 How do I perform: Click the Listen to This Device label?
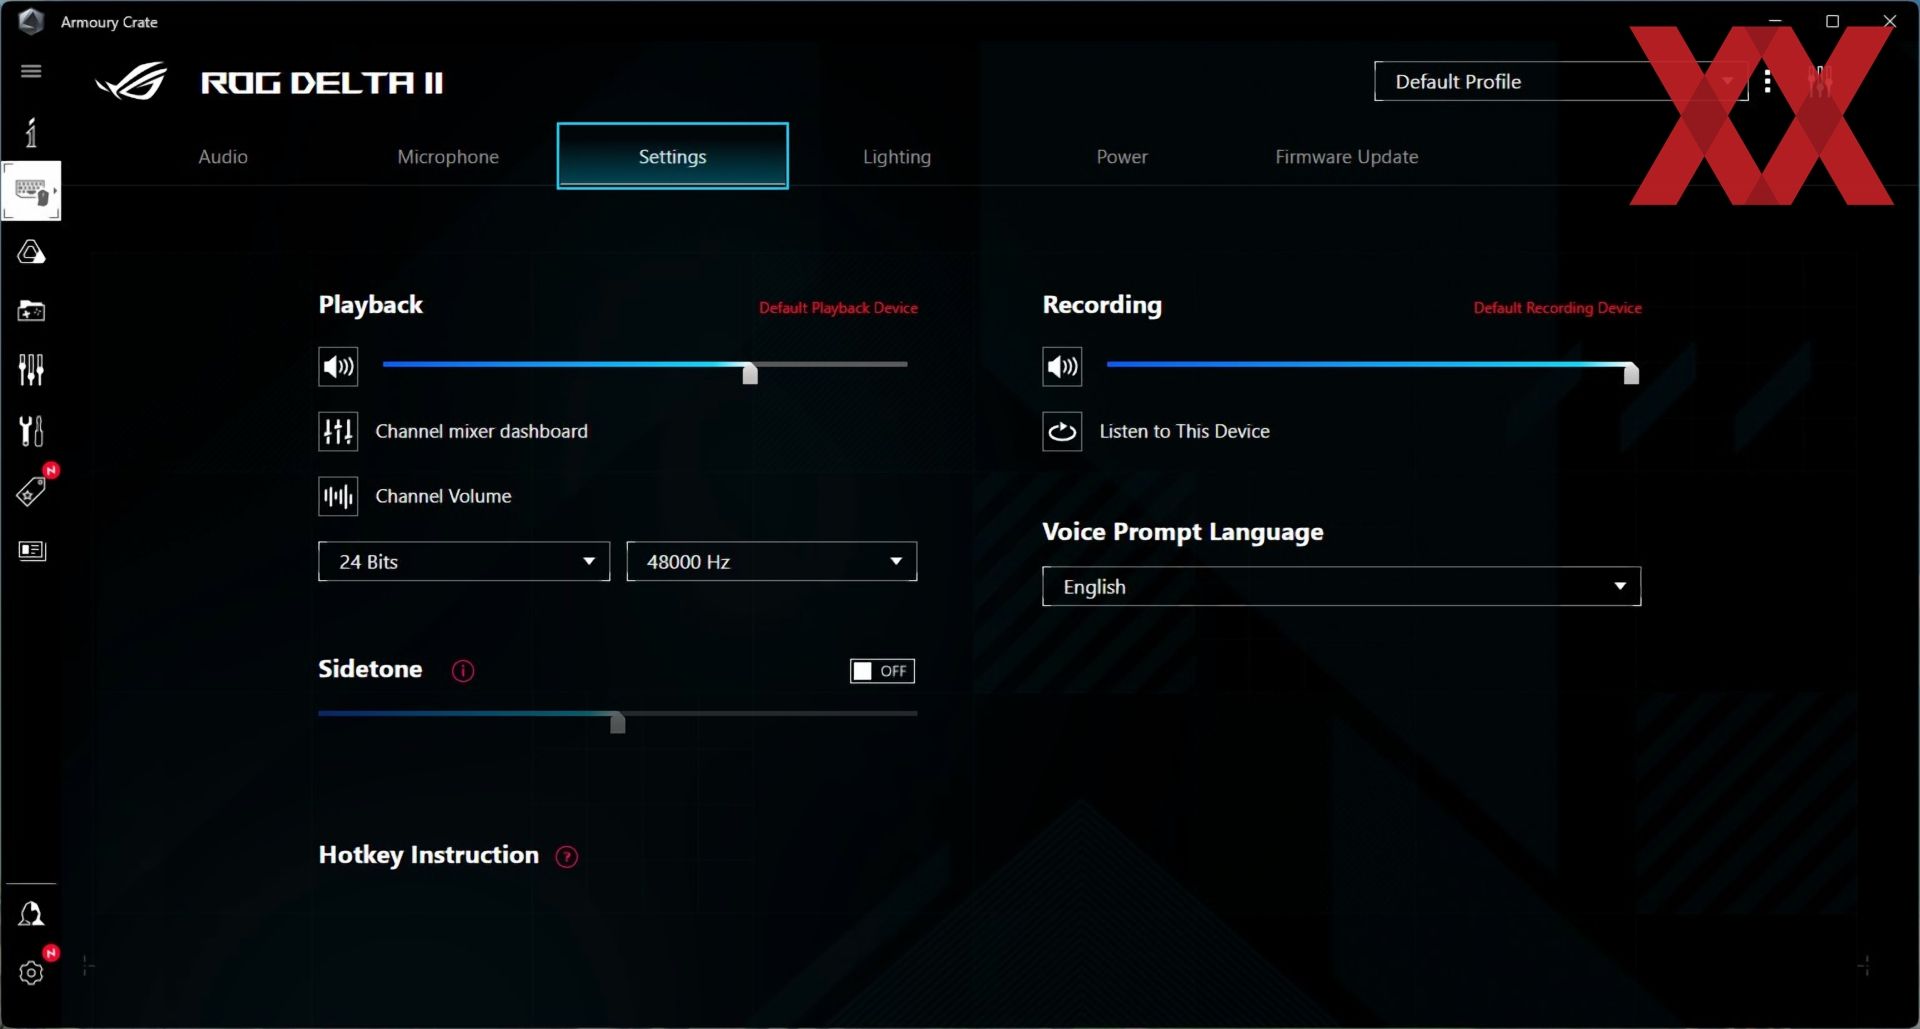(1184, 432)
